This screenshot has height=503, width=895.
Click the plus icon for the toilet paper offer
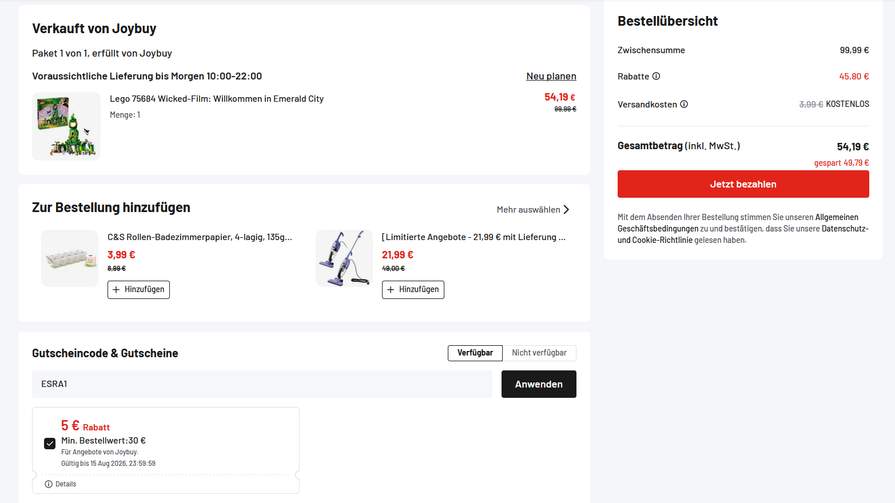coord(116,289)
